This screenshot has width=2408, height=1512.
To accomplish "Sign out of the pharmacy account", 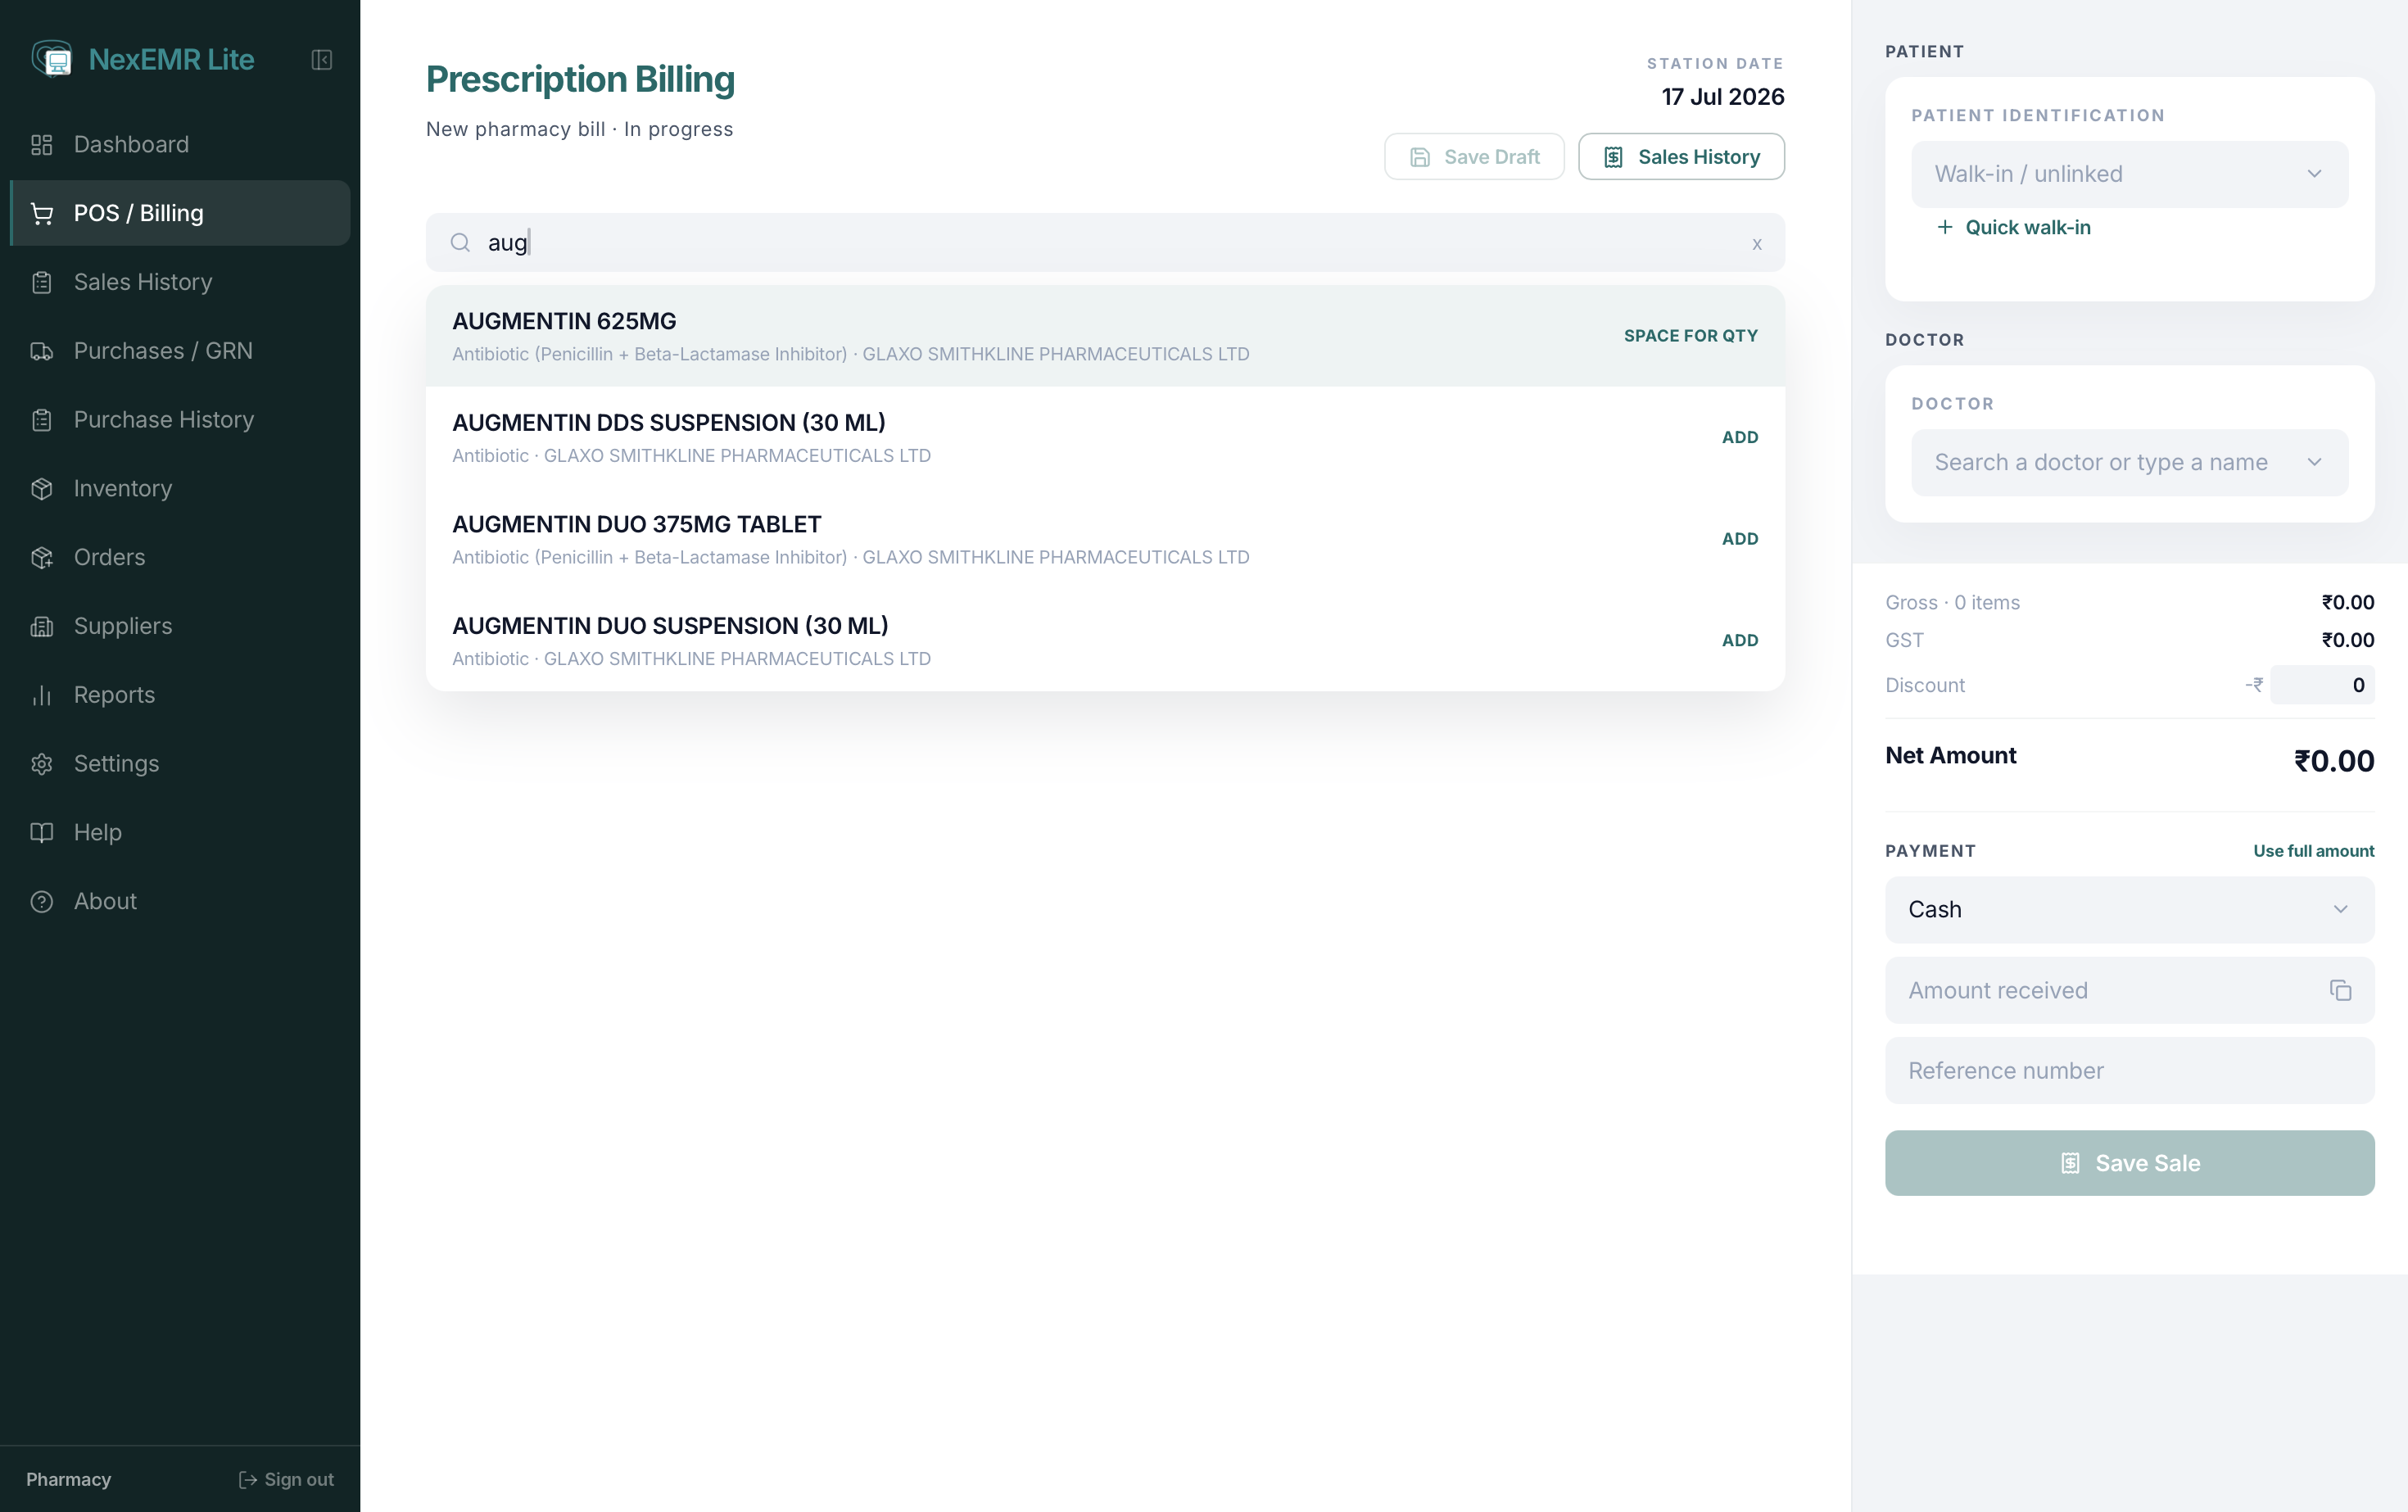I will point(286,1480).
